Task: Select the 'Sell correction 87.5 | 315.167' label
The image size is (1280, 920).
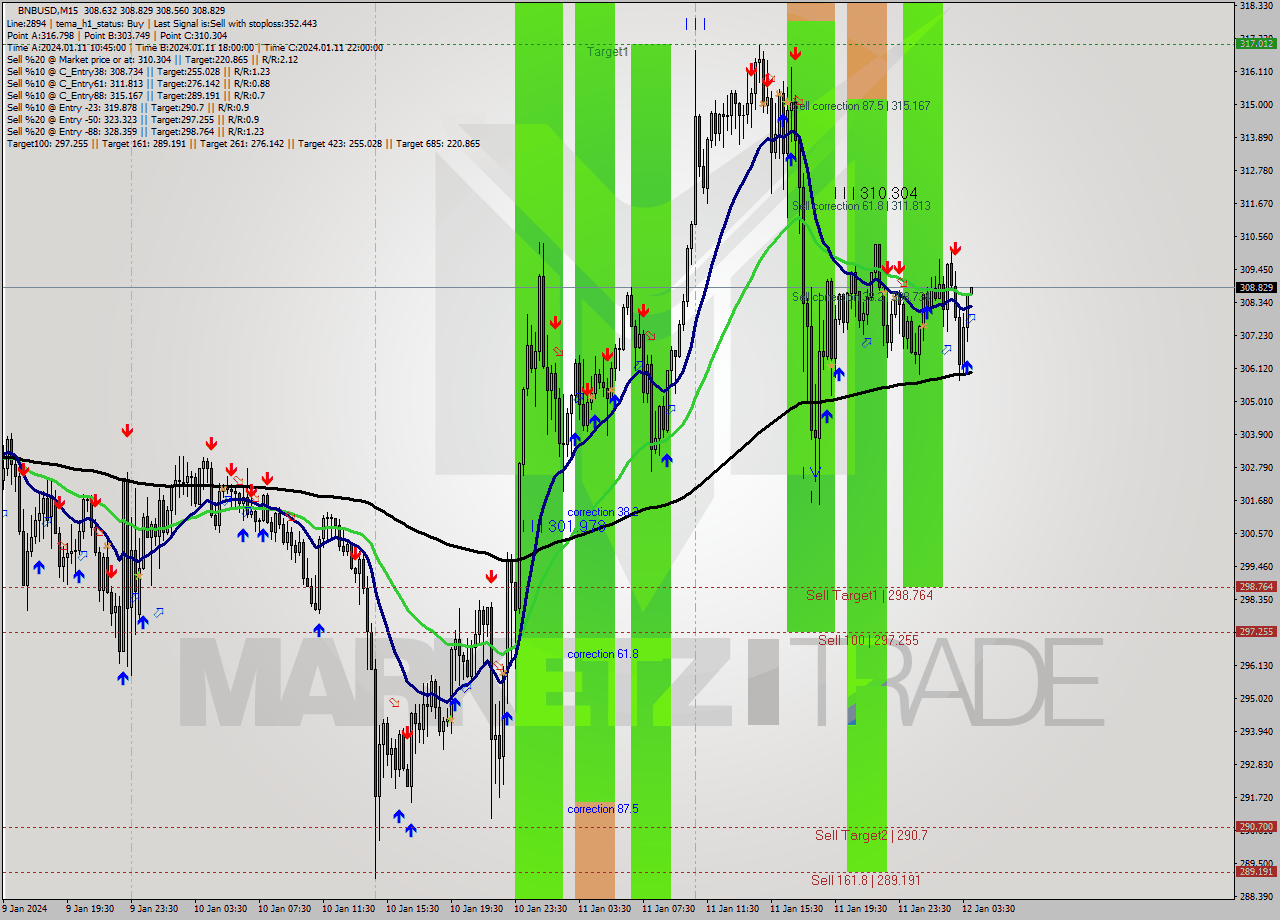Action: point(861,106)
